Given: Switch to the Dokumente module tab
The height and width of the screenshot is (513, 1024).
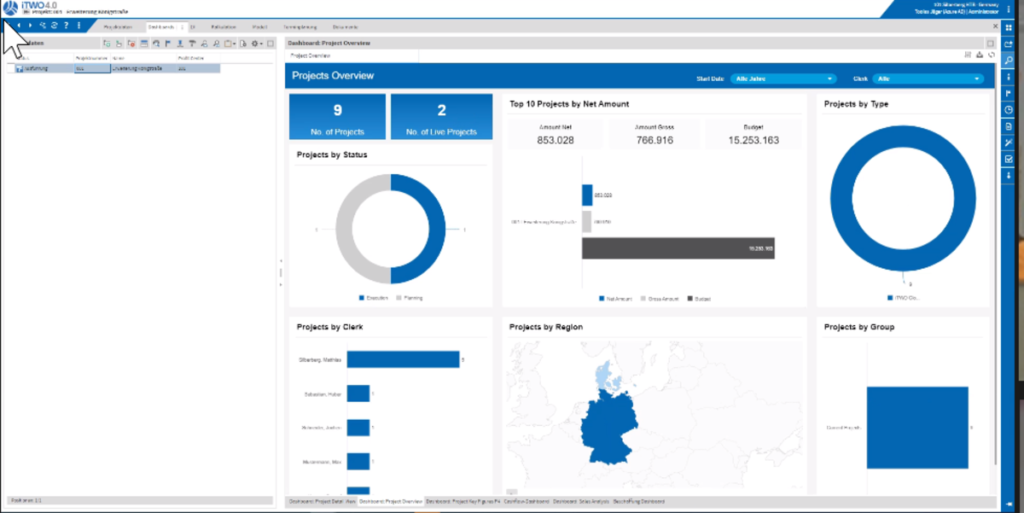Looking at the screenshot, I should click(x=345, y=27).
